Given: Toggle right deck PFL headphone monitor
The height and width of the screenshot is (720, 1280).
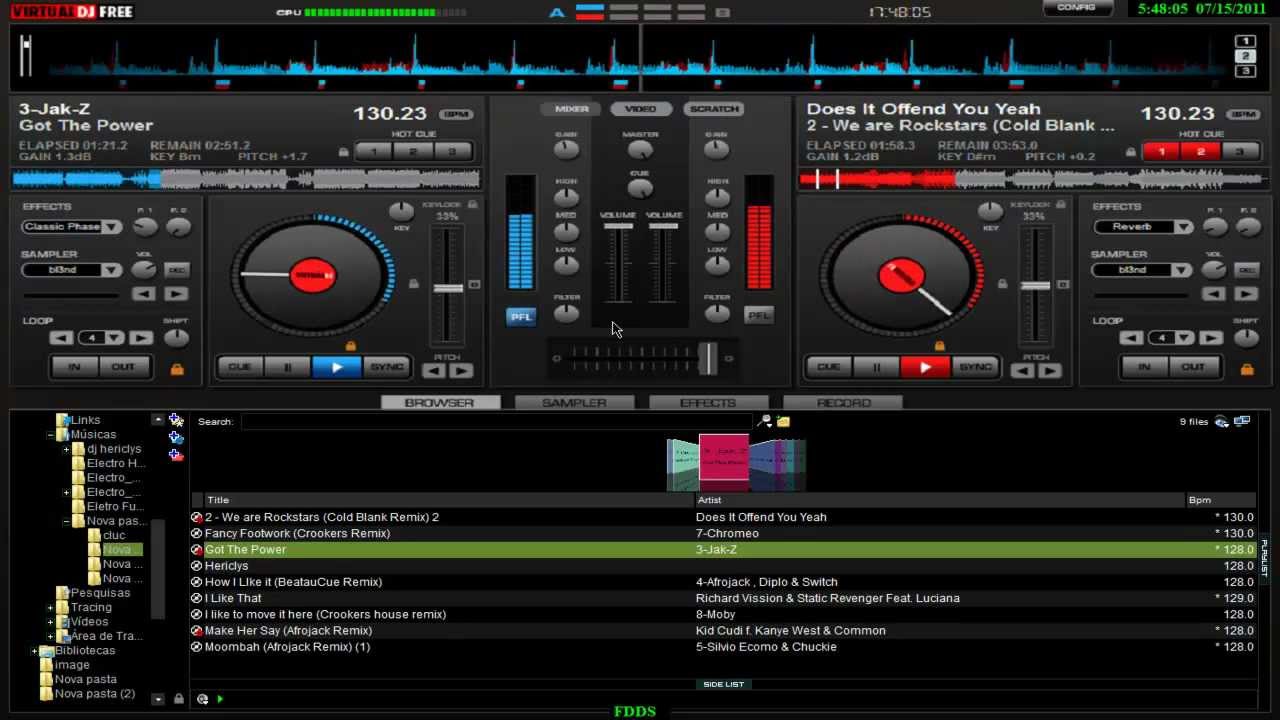Looking at the screenshot, I should [759, 315].
